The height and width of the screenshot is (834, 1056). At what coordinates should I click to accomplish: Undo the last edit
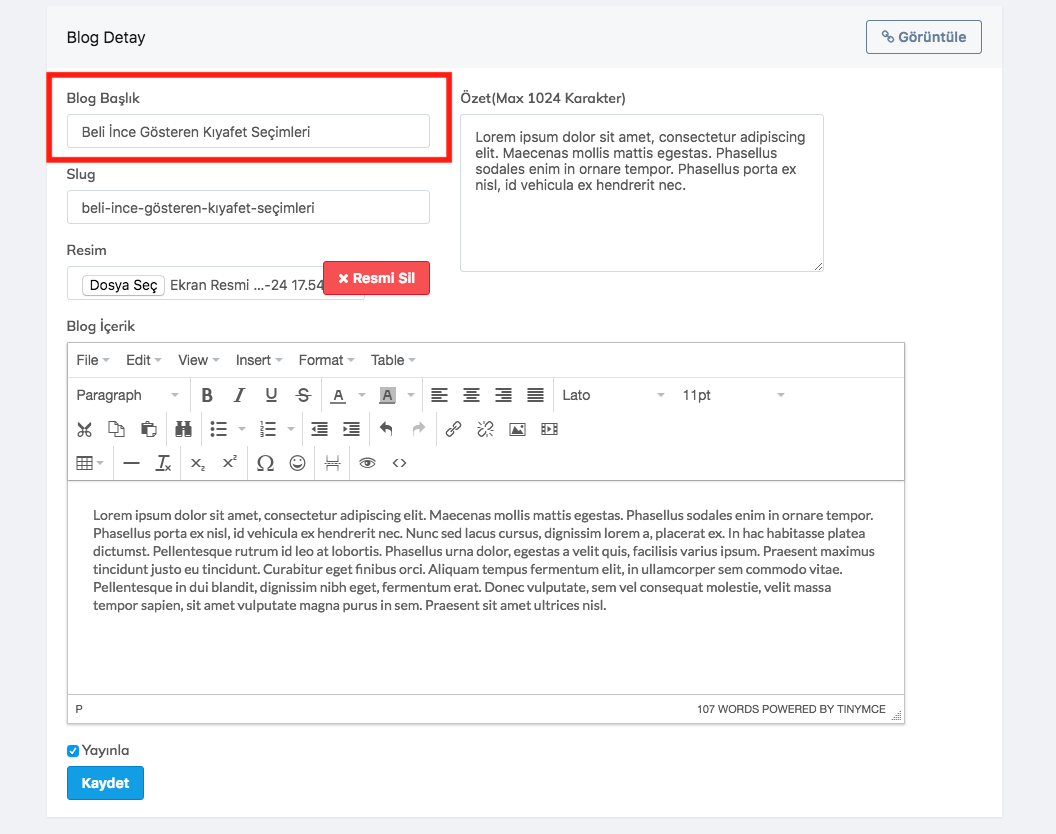(x=386, y=429)
